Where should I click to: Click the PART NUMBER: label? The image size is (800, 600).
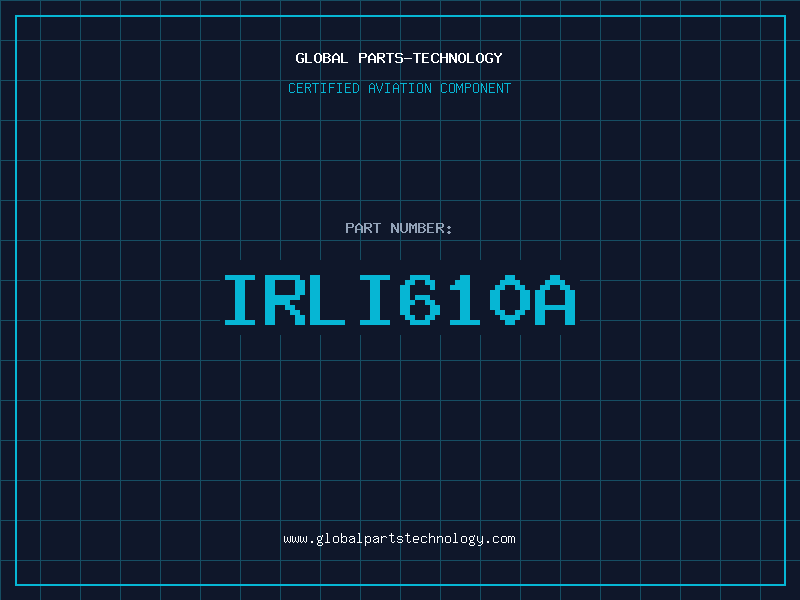point(398,228)
